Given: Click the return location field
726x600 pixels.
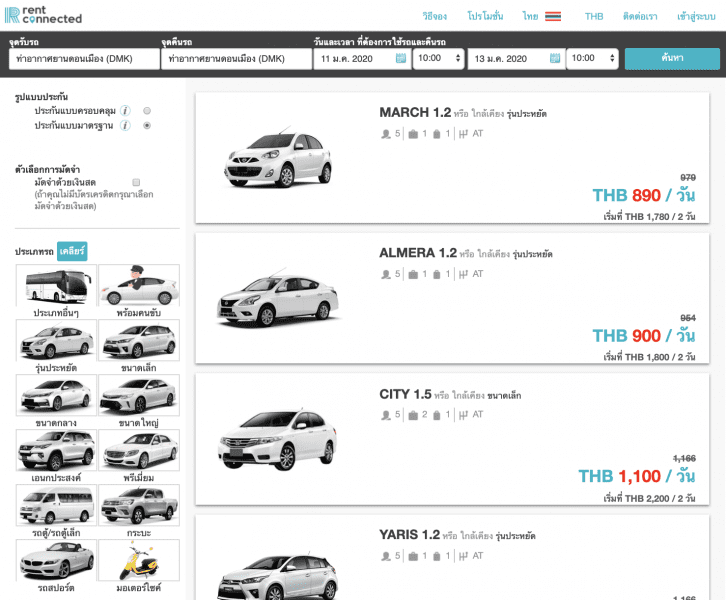Looking at the screenshot, I should tap(236, 59).
